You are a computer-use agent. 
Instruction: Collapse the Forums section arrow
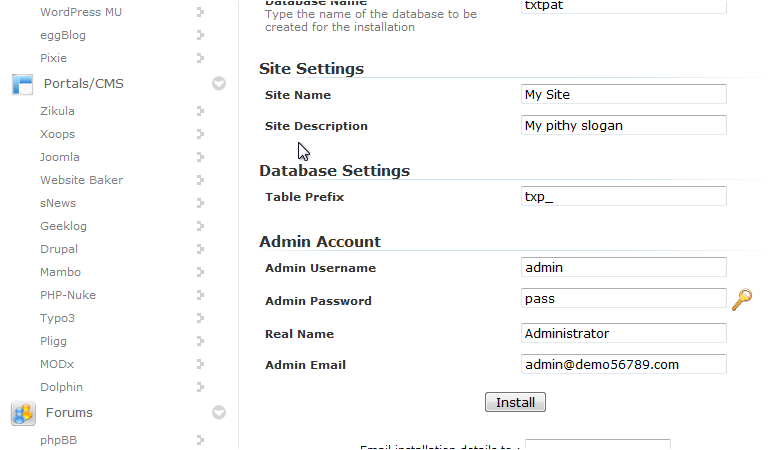click(x=219, y=412)
